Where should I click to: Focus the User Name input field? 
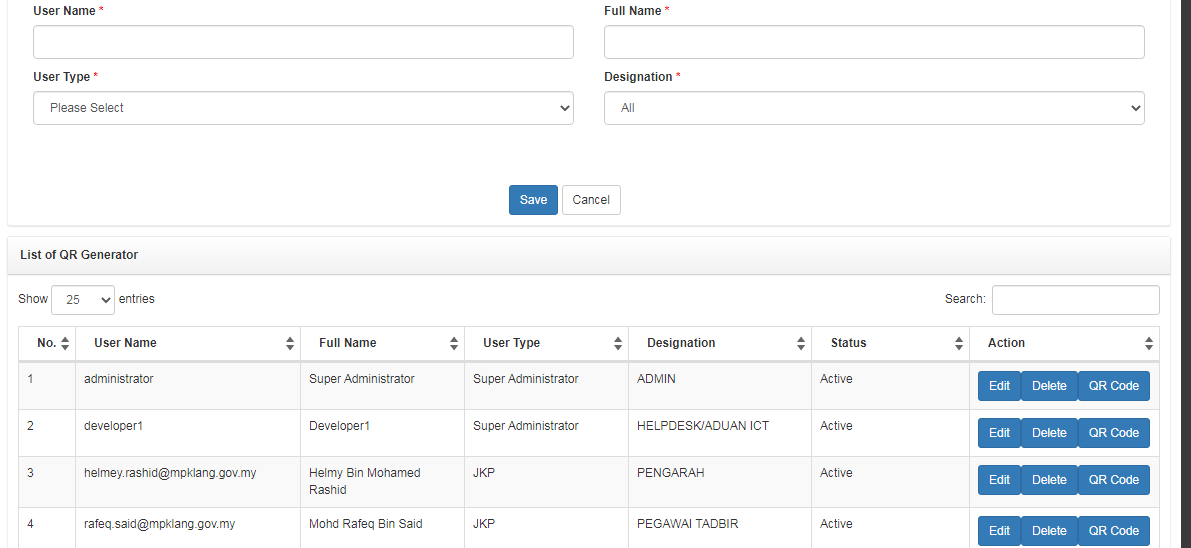(x=303, y=42)
